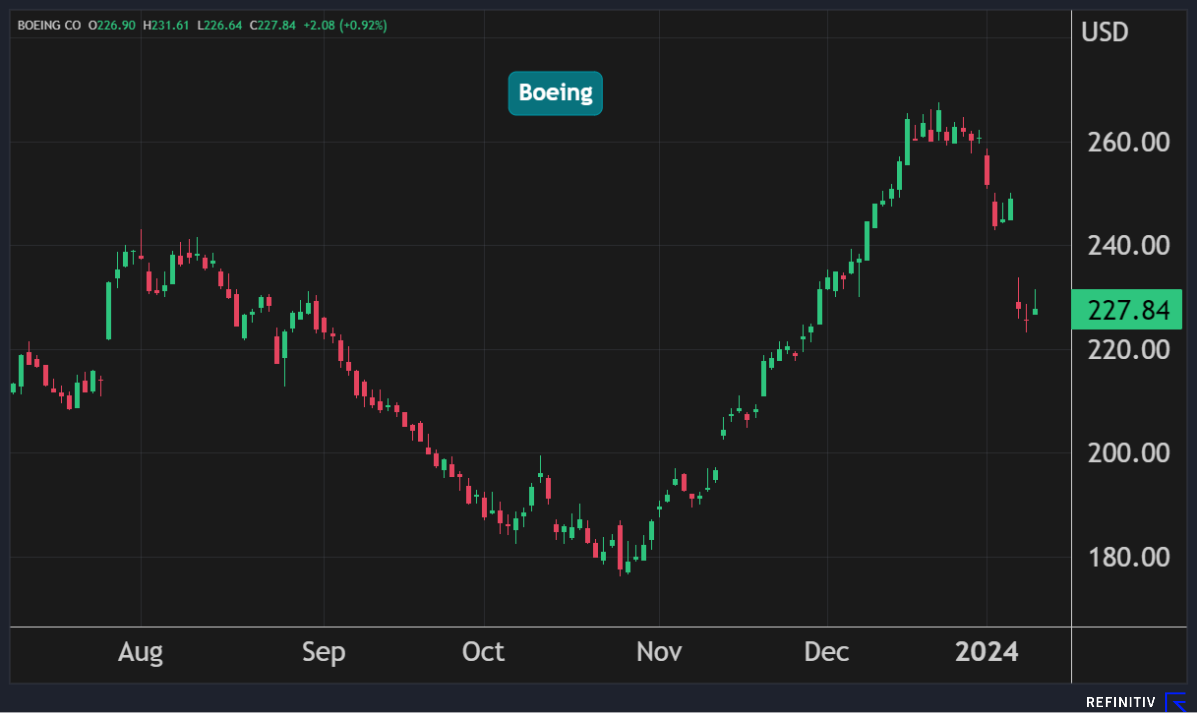Choose the Nov label on time axis

(659, 653)
